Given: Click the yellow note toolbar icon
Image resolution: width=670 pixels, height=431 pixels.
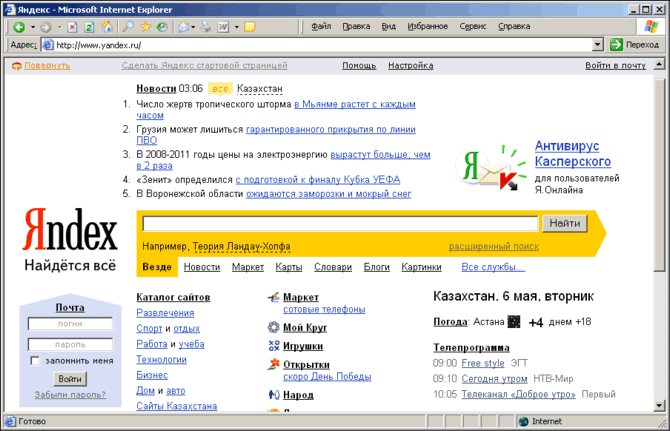Looking at the screenshot, I should (x=250, y=27).
